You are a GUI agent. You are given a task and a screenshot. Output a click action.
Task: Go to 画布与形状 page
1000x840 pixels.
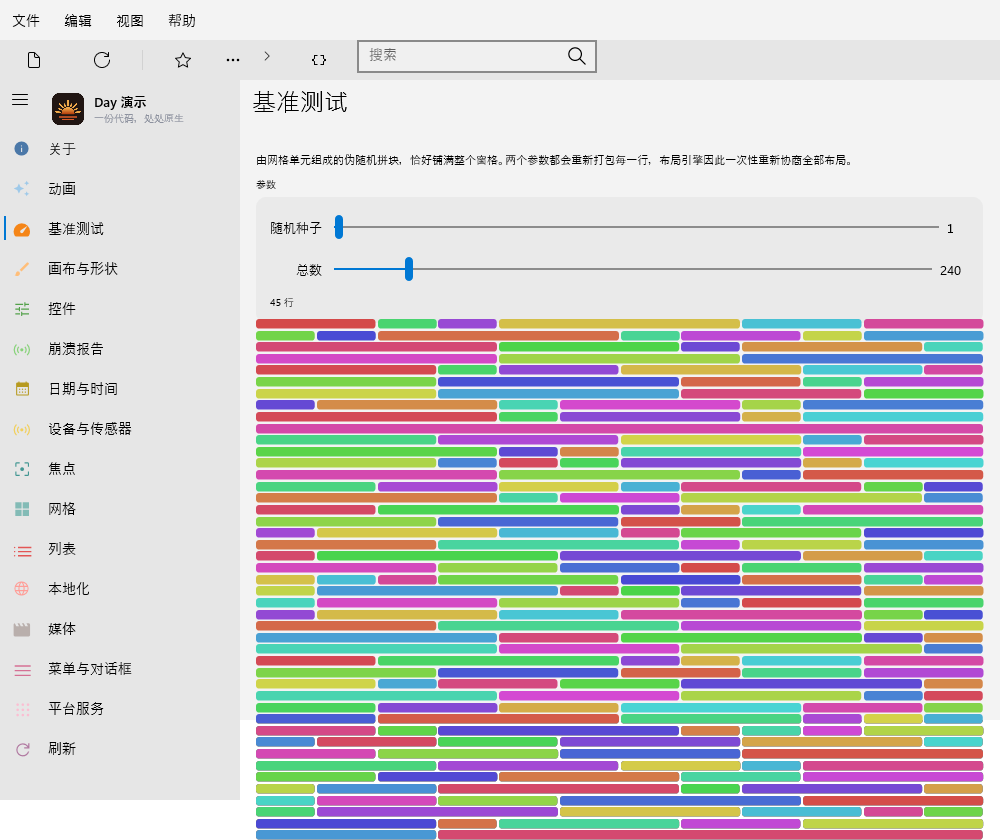tap(121, 269)
